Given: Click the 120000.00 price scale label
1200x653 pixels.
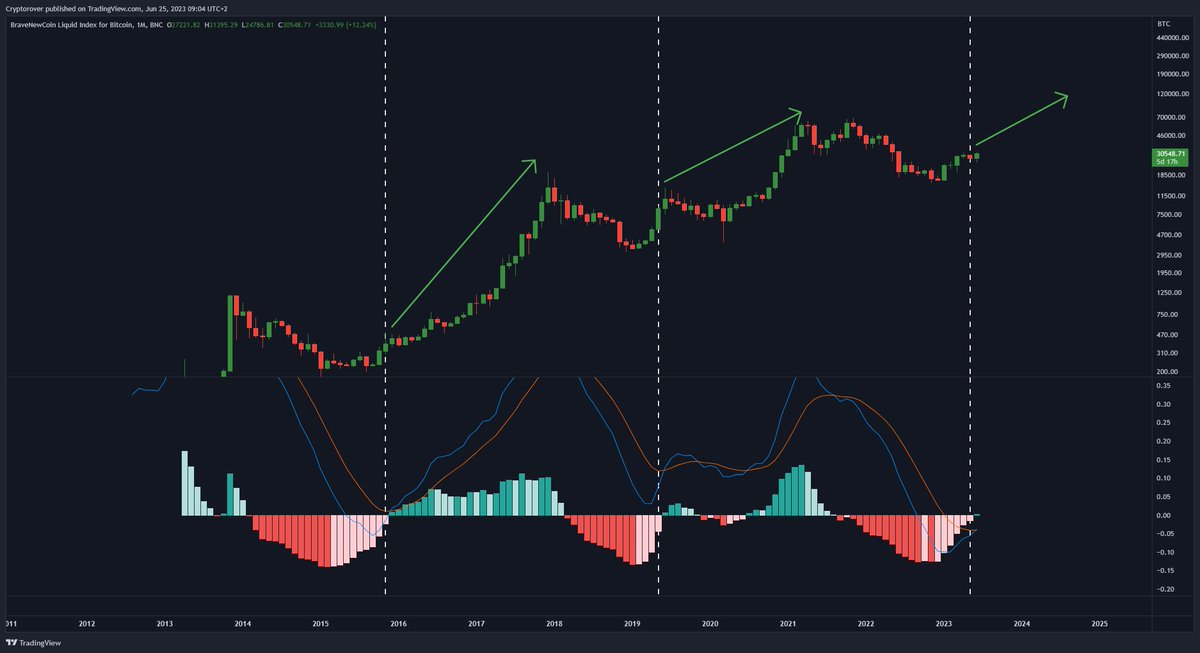Looking at the screenshot, I should [1171, 94].
